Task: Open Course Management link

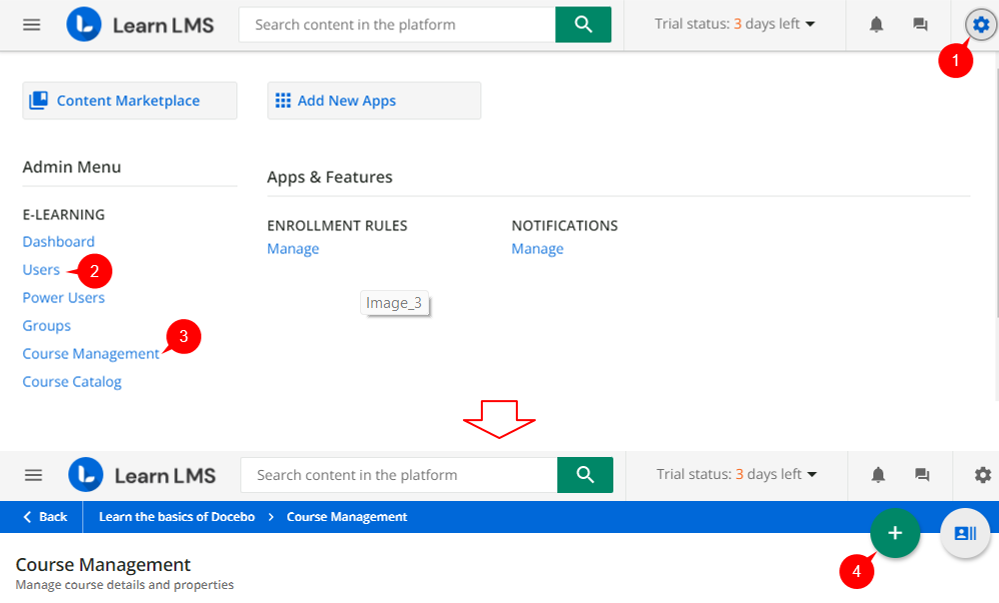Action: 90,354
